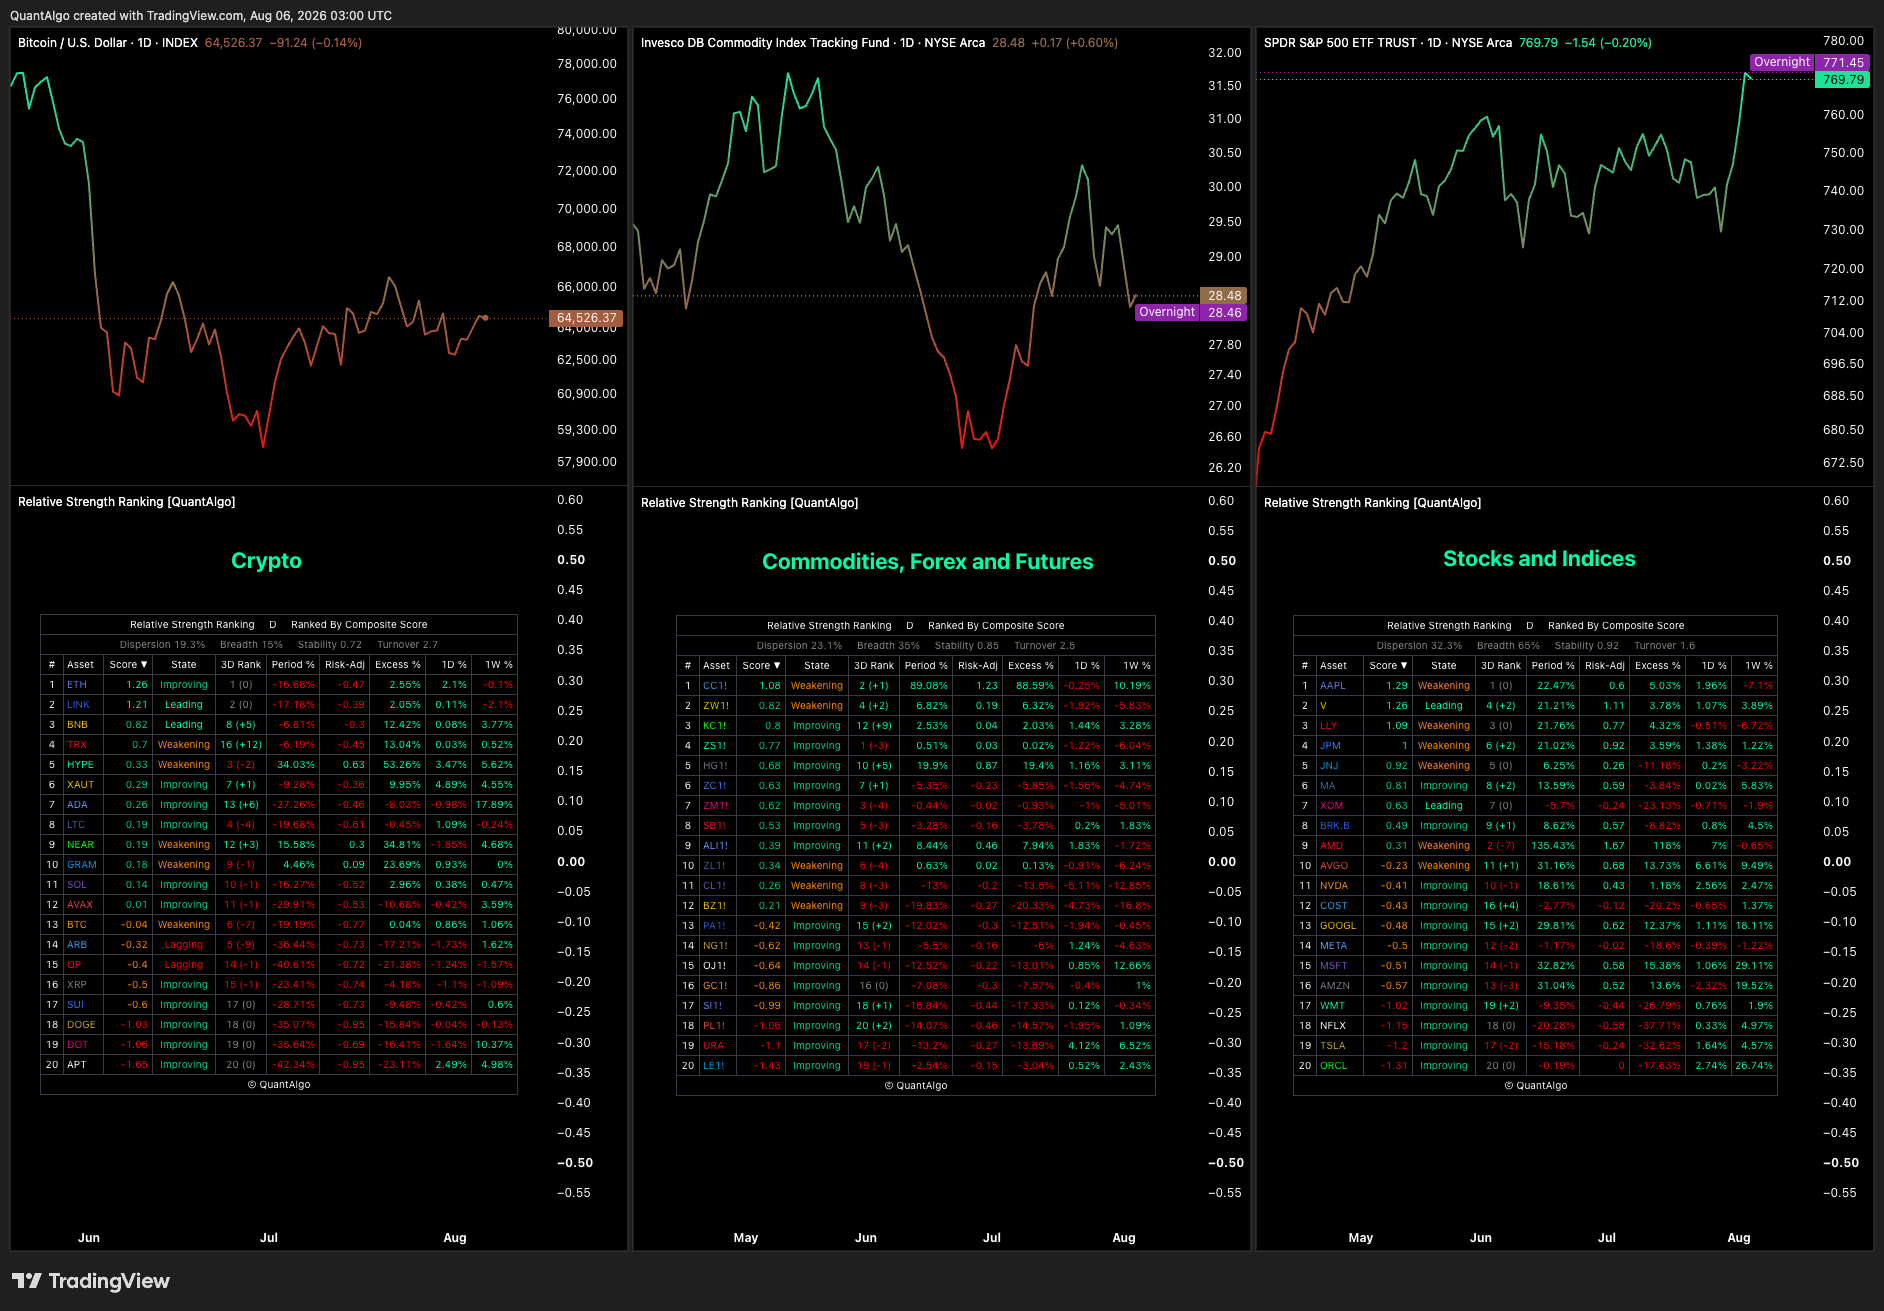This screenshot has width=1884, height=1311.
Task: Click Relative Strength Ranking indicator label under Bitcoin chart
Action: (127, 502)
